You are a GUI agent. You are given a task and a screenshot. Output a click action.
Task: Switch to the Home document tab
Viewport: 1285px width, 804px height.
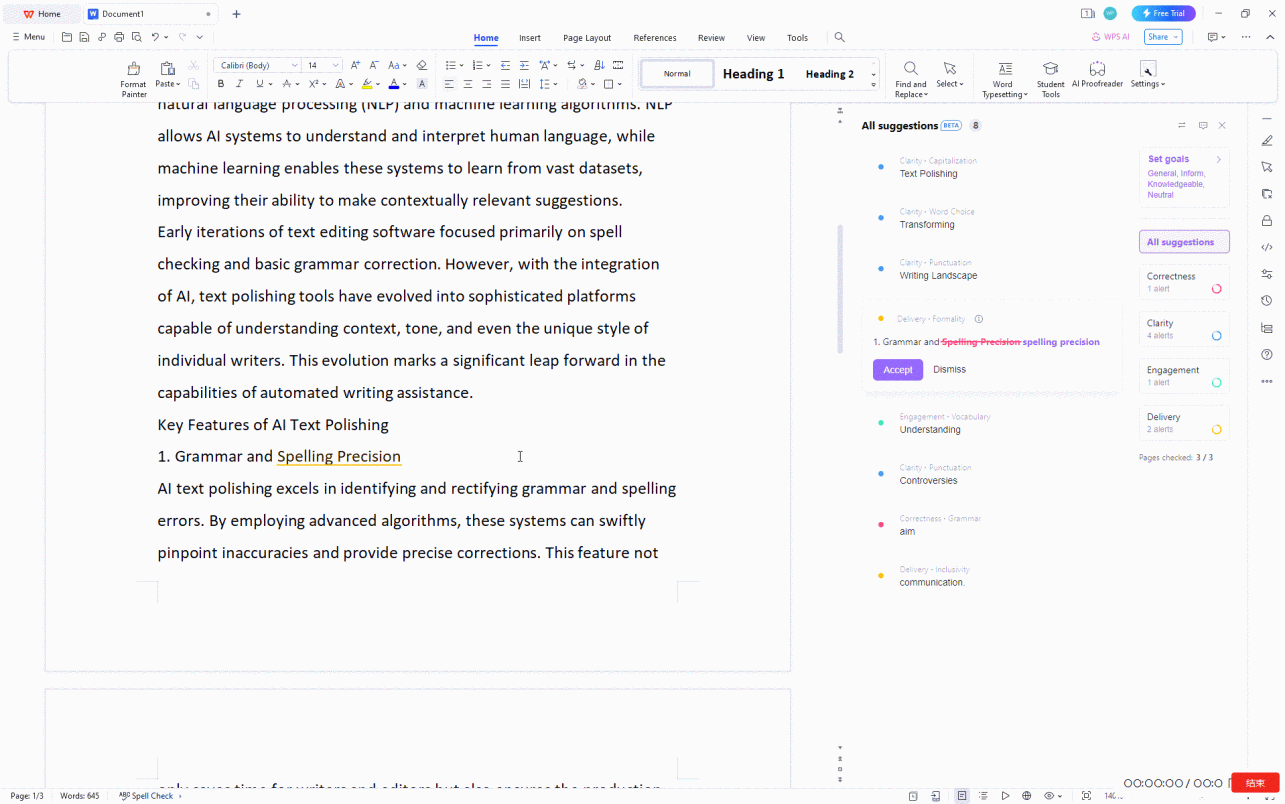tap(42, 14)
